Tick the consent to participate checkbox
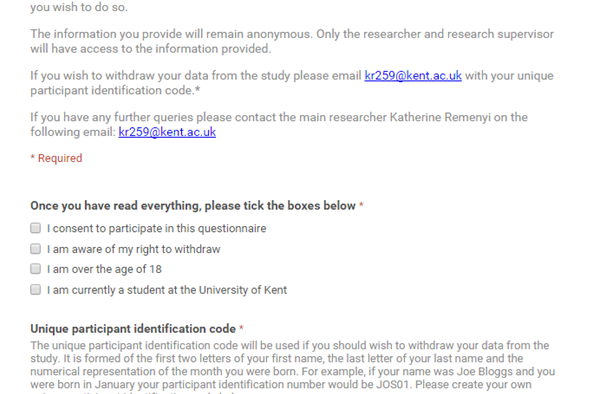Screen dimensions: 593x394 36,228
